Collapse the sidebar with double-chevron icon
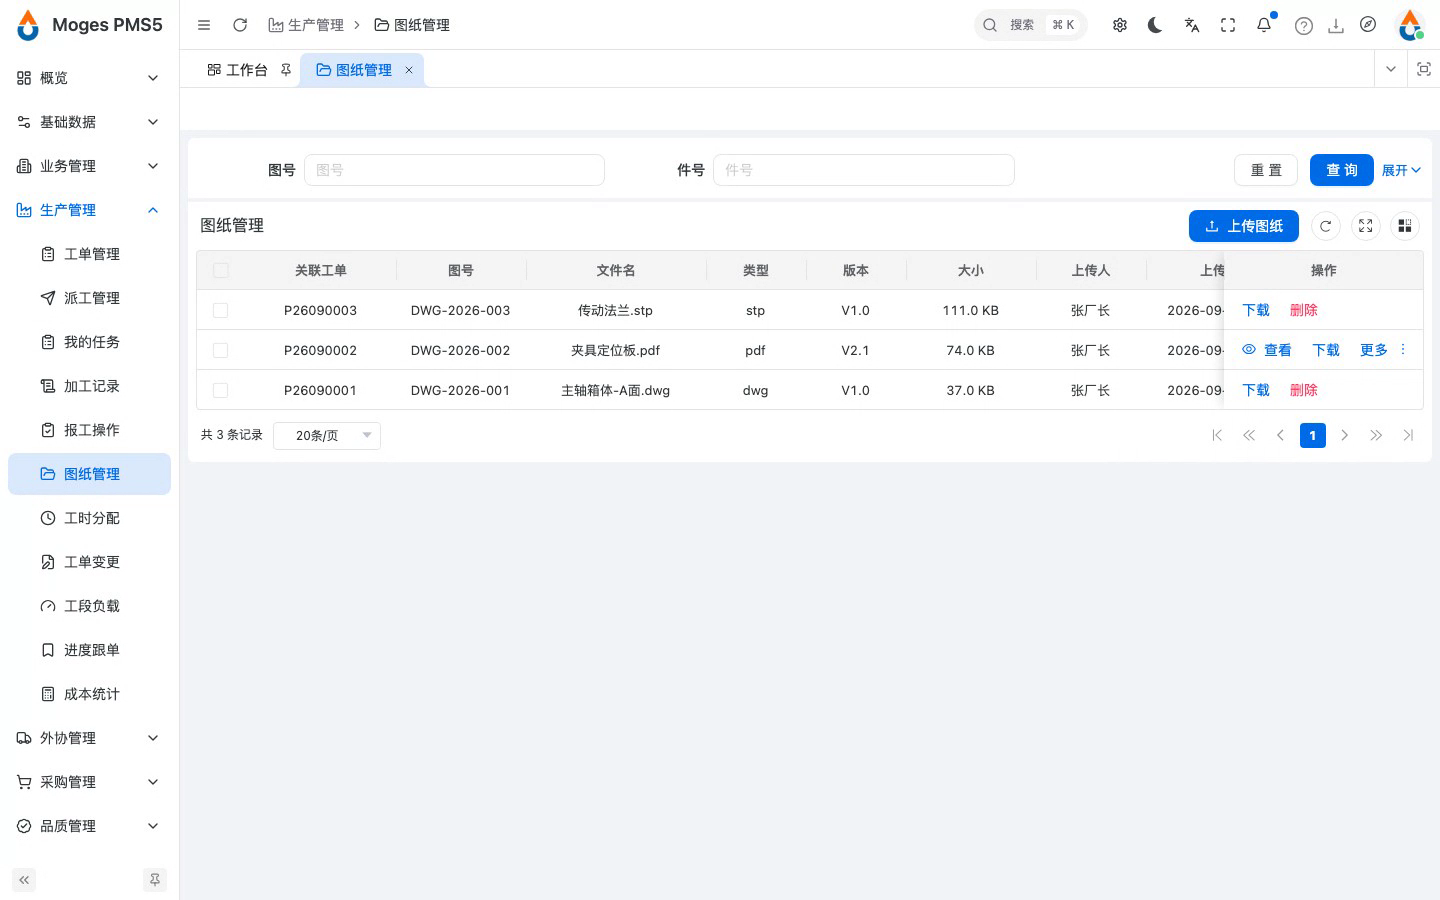This screenshot has width=1440, height=900. [24, 880]
